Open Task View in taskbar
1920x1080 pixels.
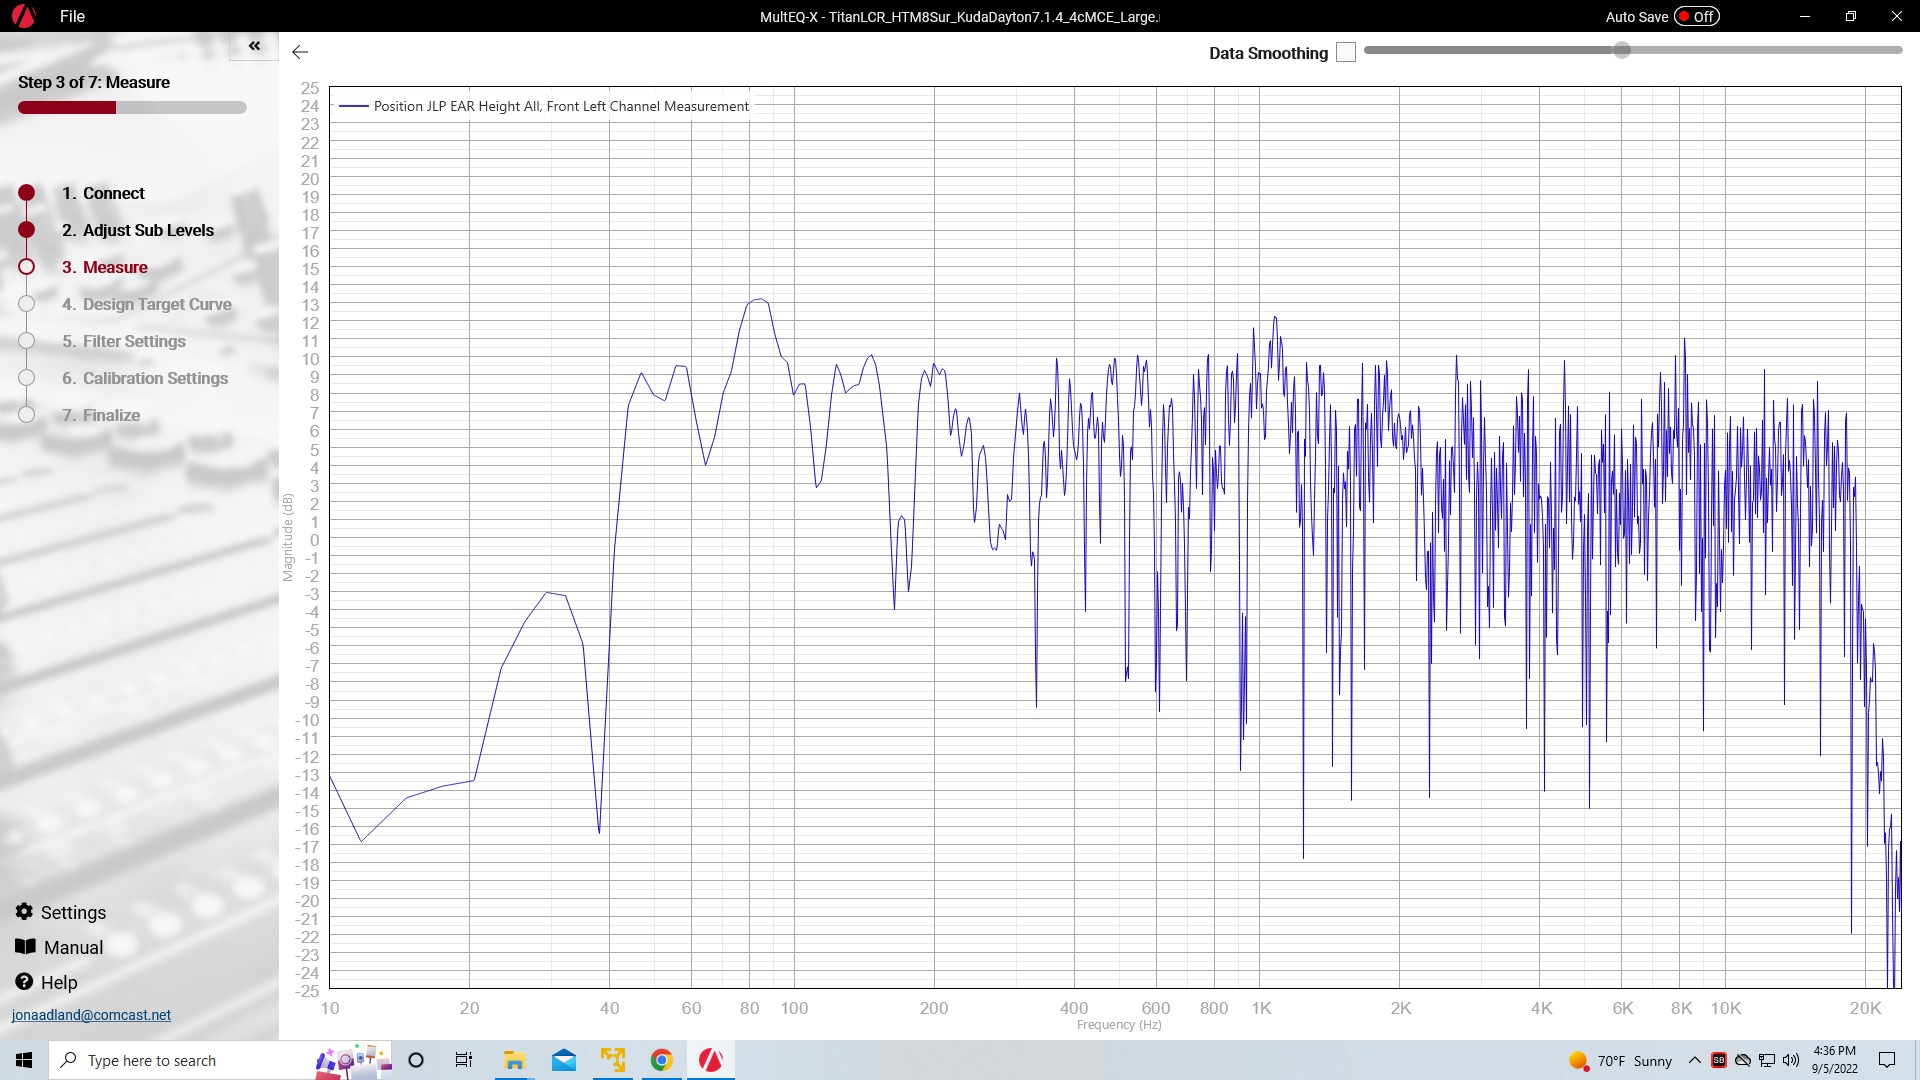coord(464,1060)
